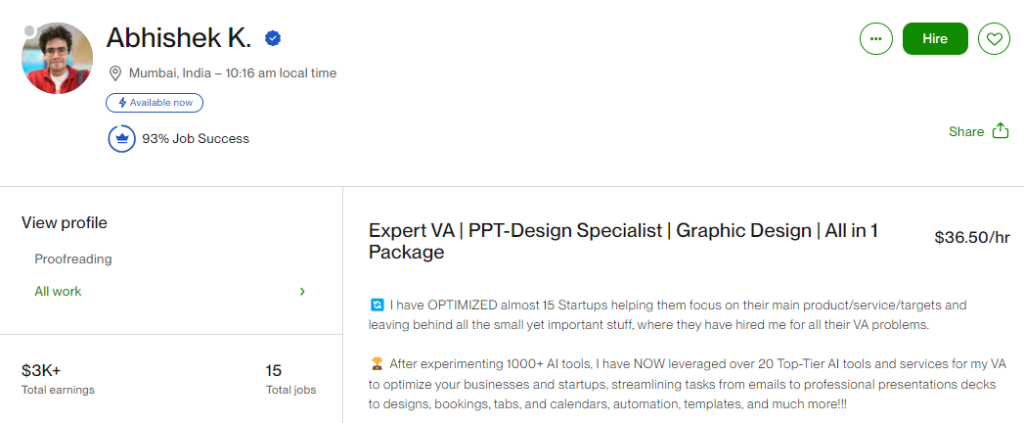This screenshot has height=423, width=1024.
Task: Open Abhishek's profile photo
Action: (x=57, y=58)
